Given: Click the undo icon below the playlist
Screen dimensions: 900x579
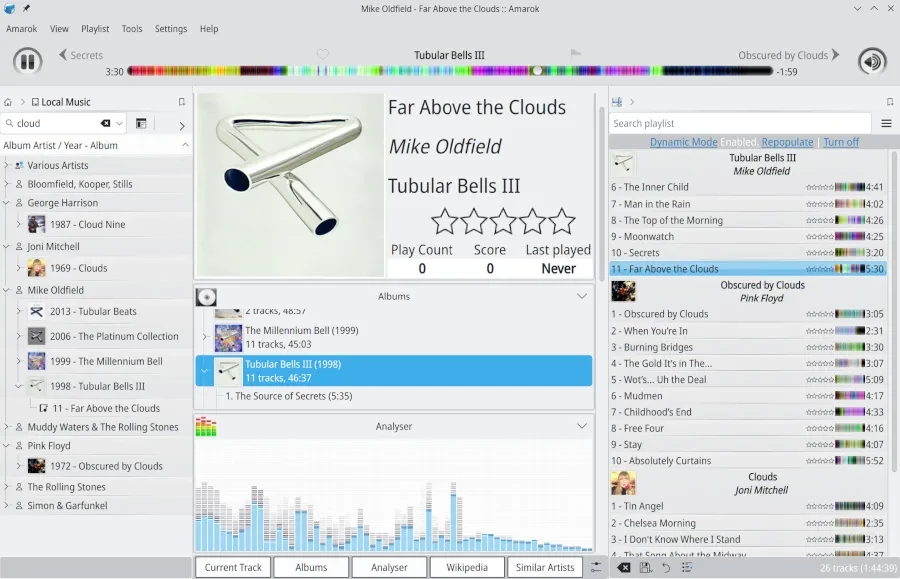Looking at the screenshot, I should point(666,568).
